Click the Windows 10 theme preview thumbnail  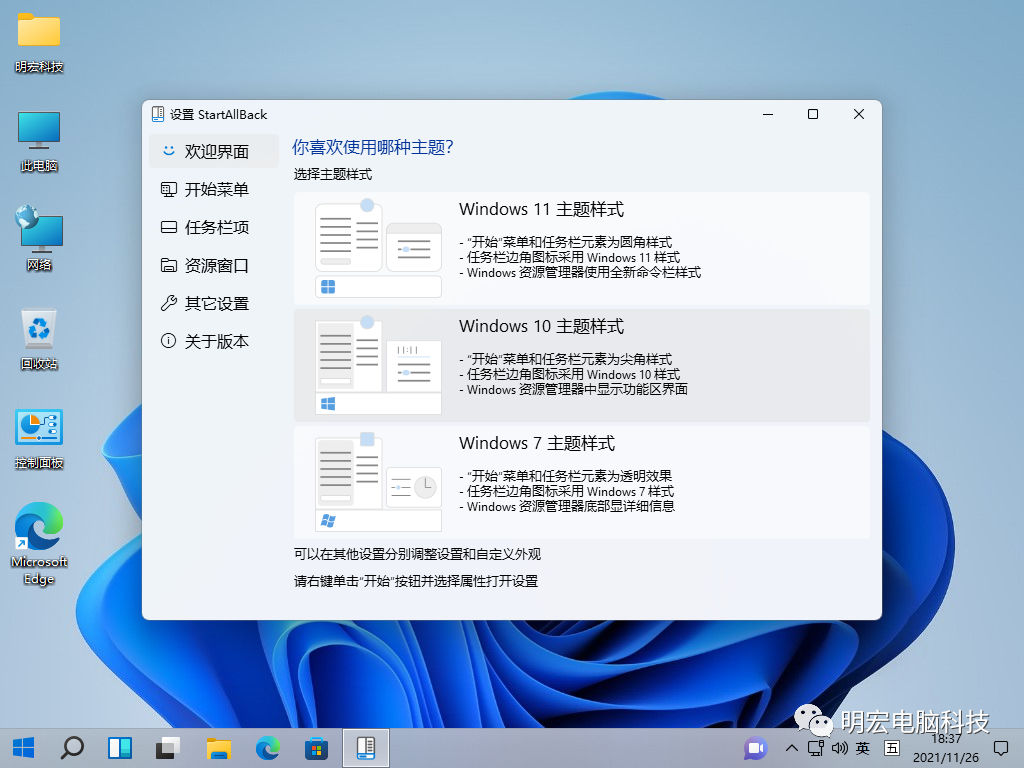[x=378, y=365]
